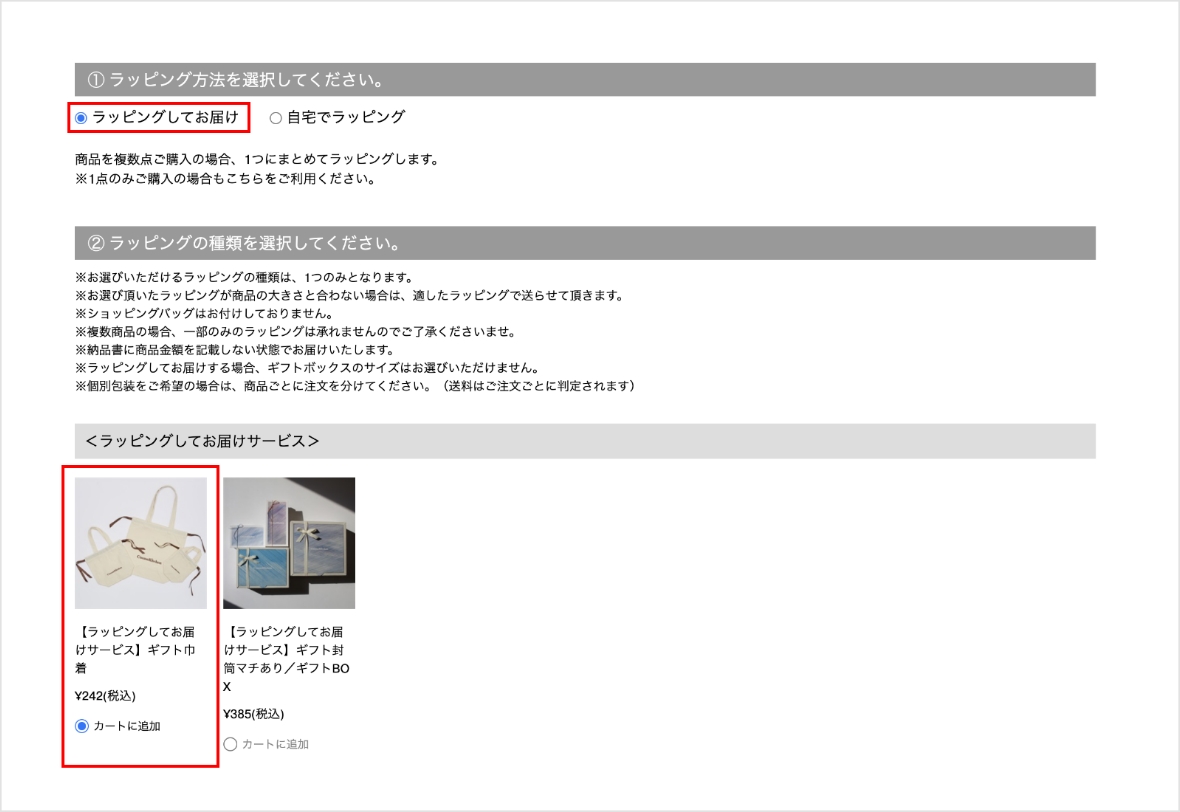Viewport: 1180px width, 812px height.
Task: Click the ギフト封筒マチあり／ギフトBOX product title
Action: tap(286, 659)
